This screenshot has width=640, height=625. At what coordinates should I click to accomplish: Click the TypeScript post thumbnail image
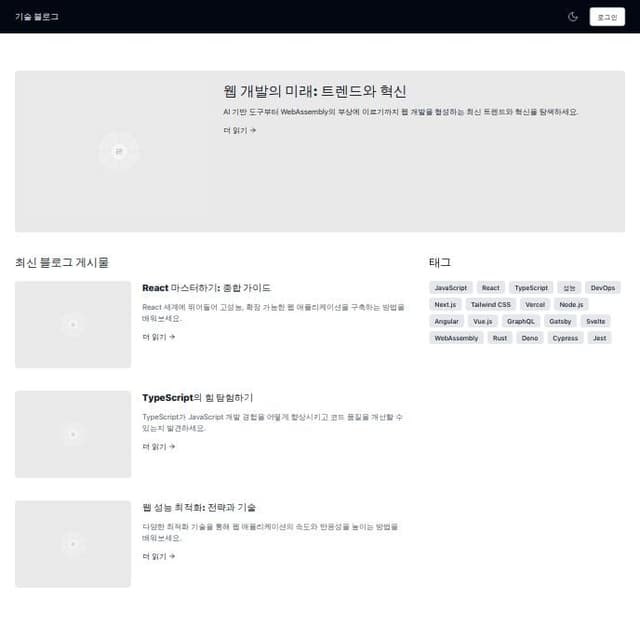click(x=73, y=434)
